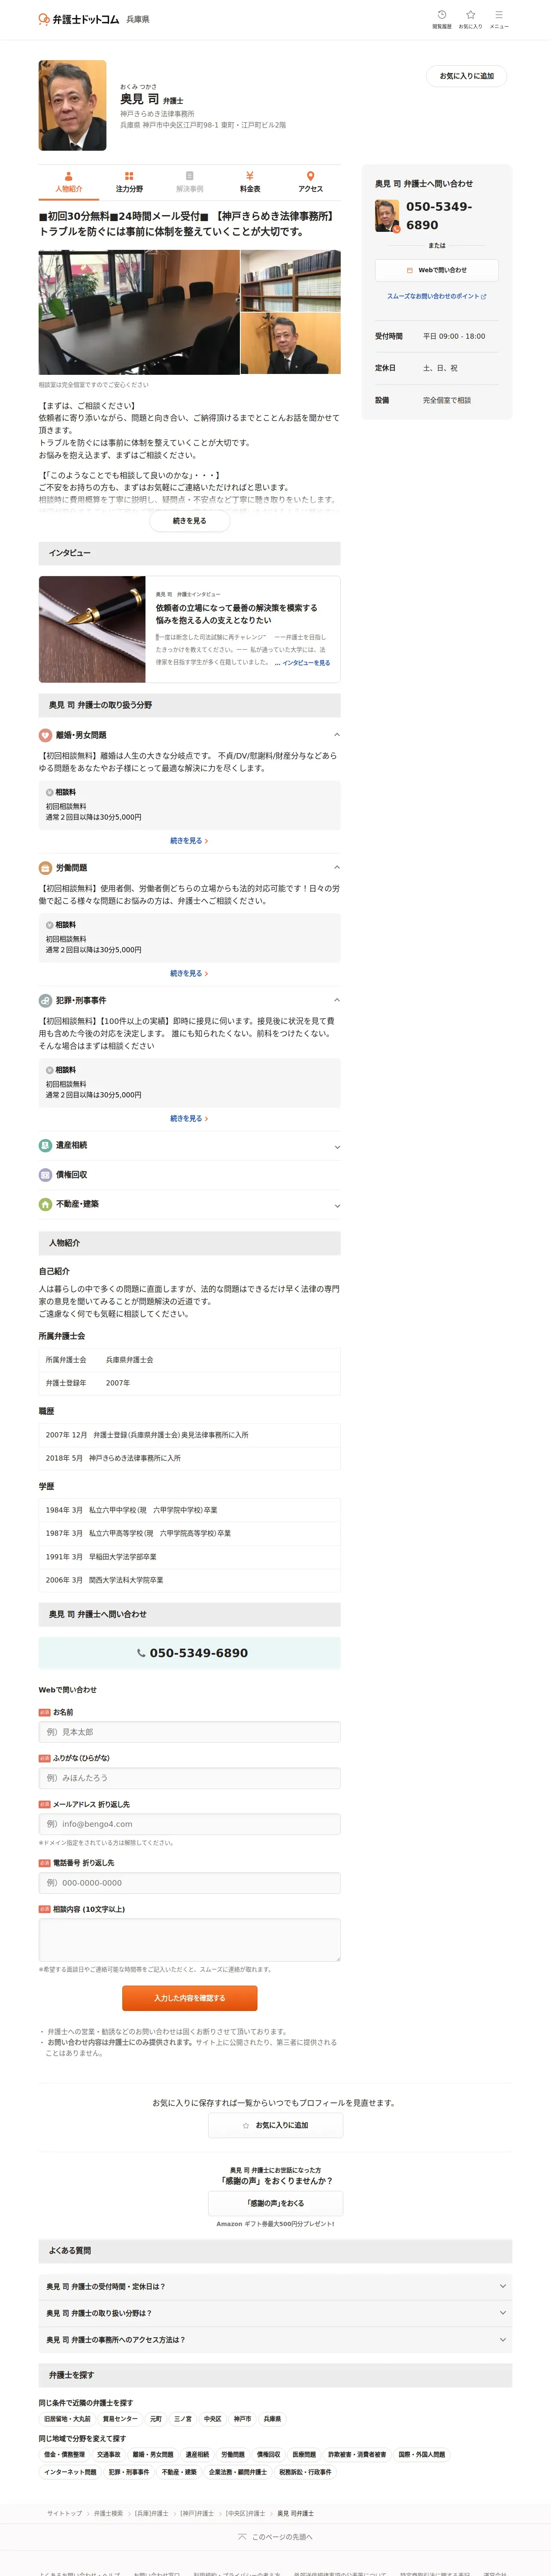
Task: Open the interview fountain pen thumbnail
Action: (92, 629)
